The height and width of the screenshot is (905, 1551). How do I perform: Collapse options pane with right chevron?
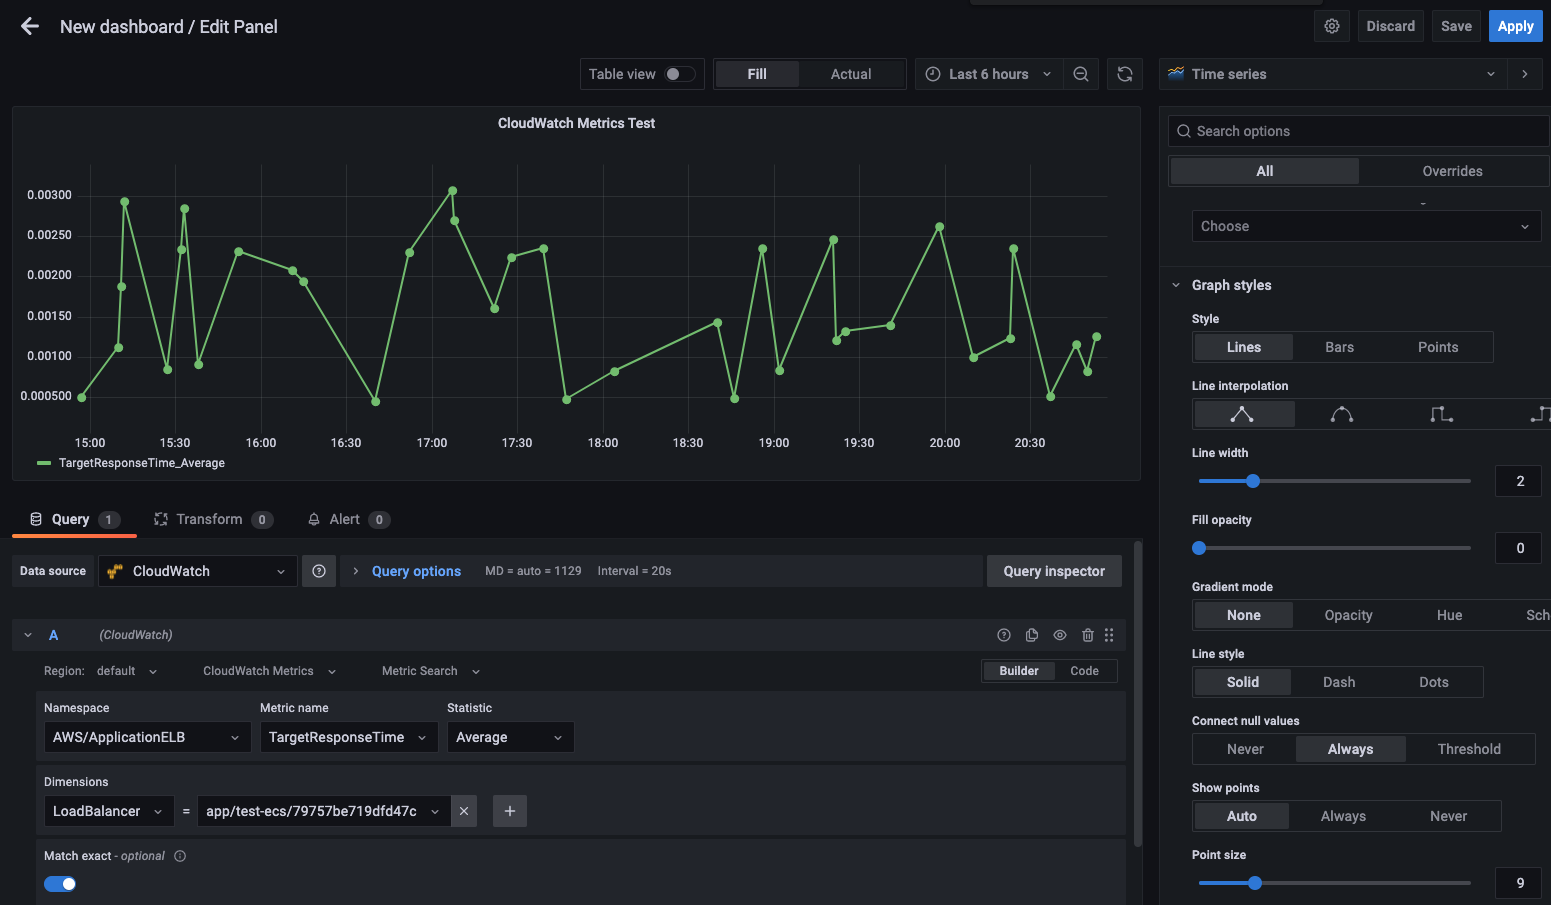click(1525, 74)
